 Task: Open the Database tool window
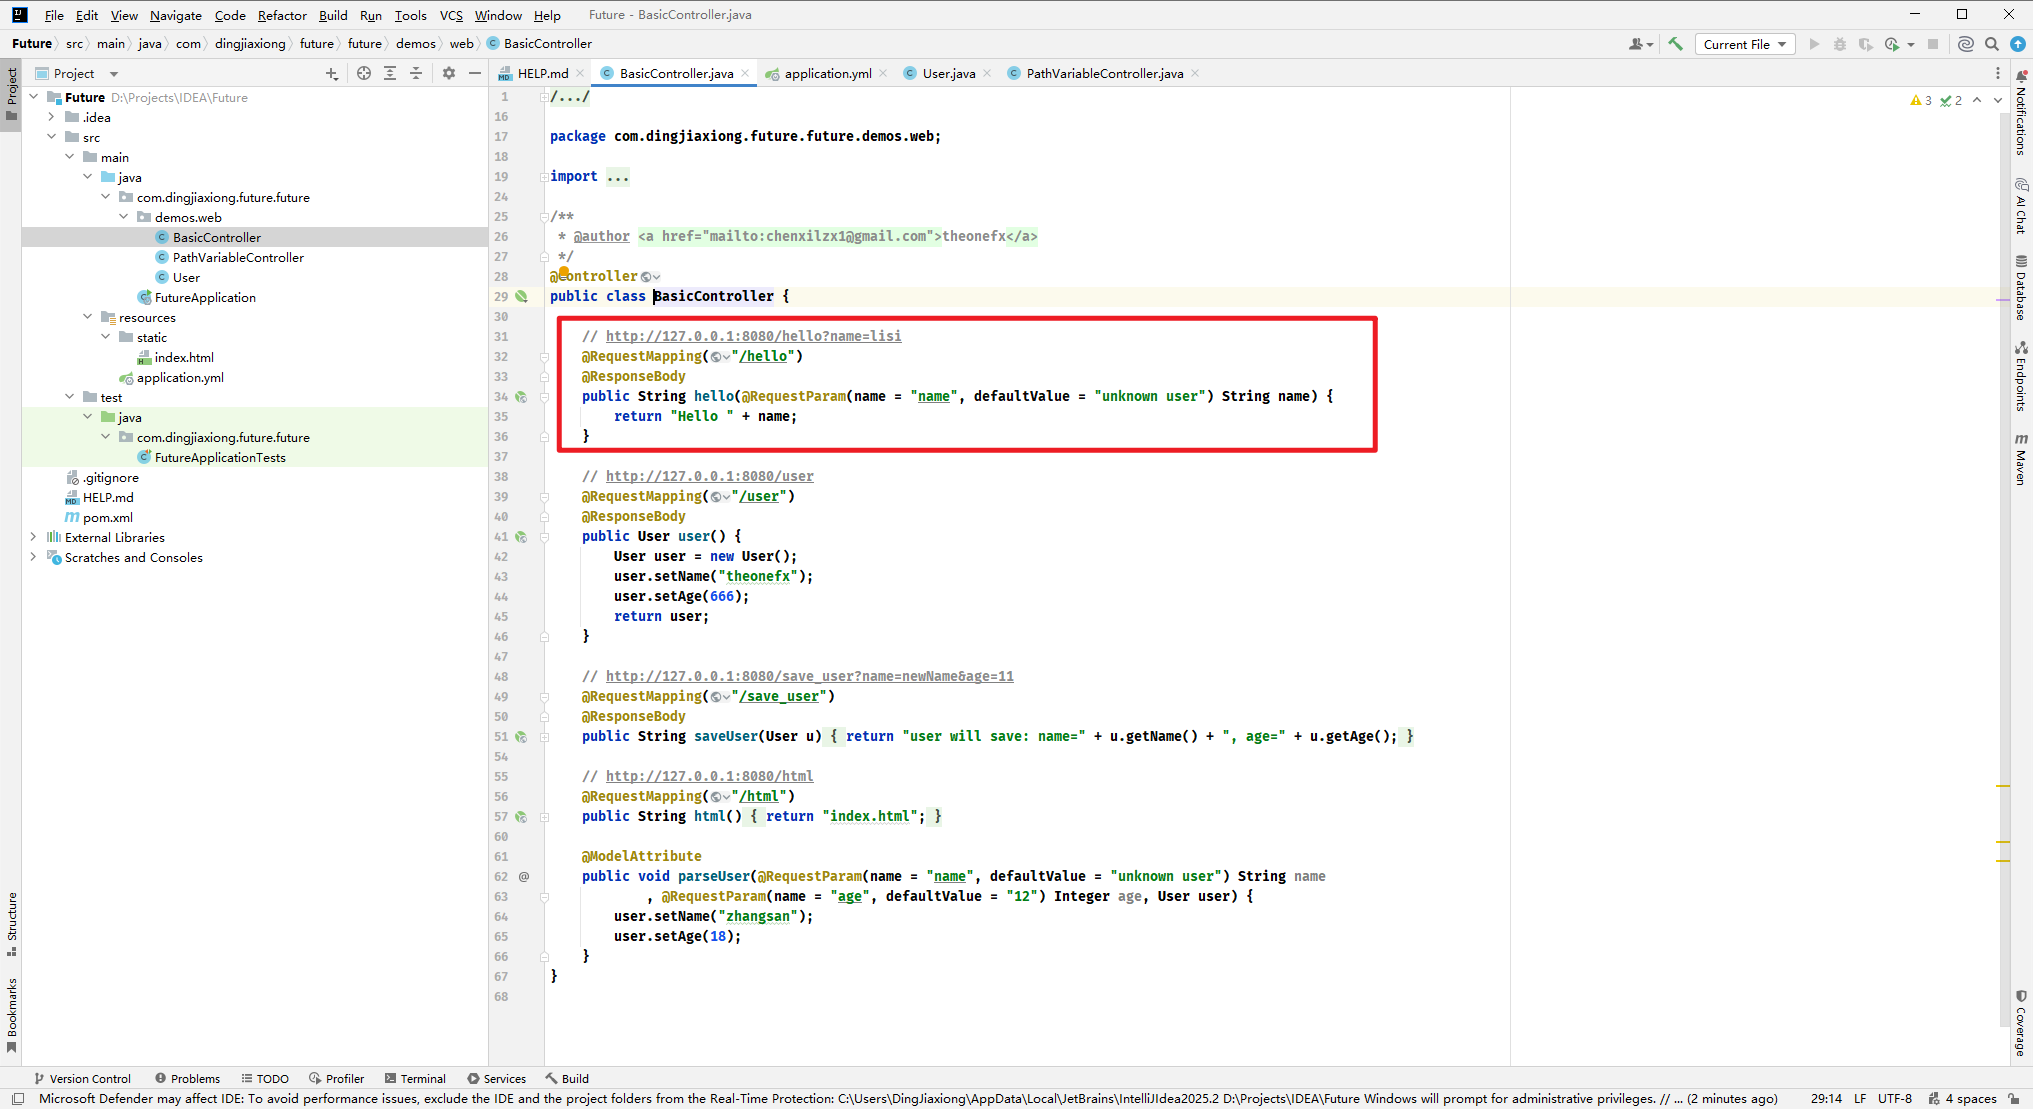(2021, 288)
